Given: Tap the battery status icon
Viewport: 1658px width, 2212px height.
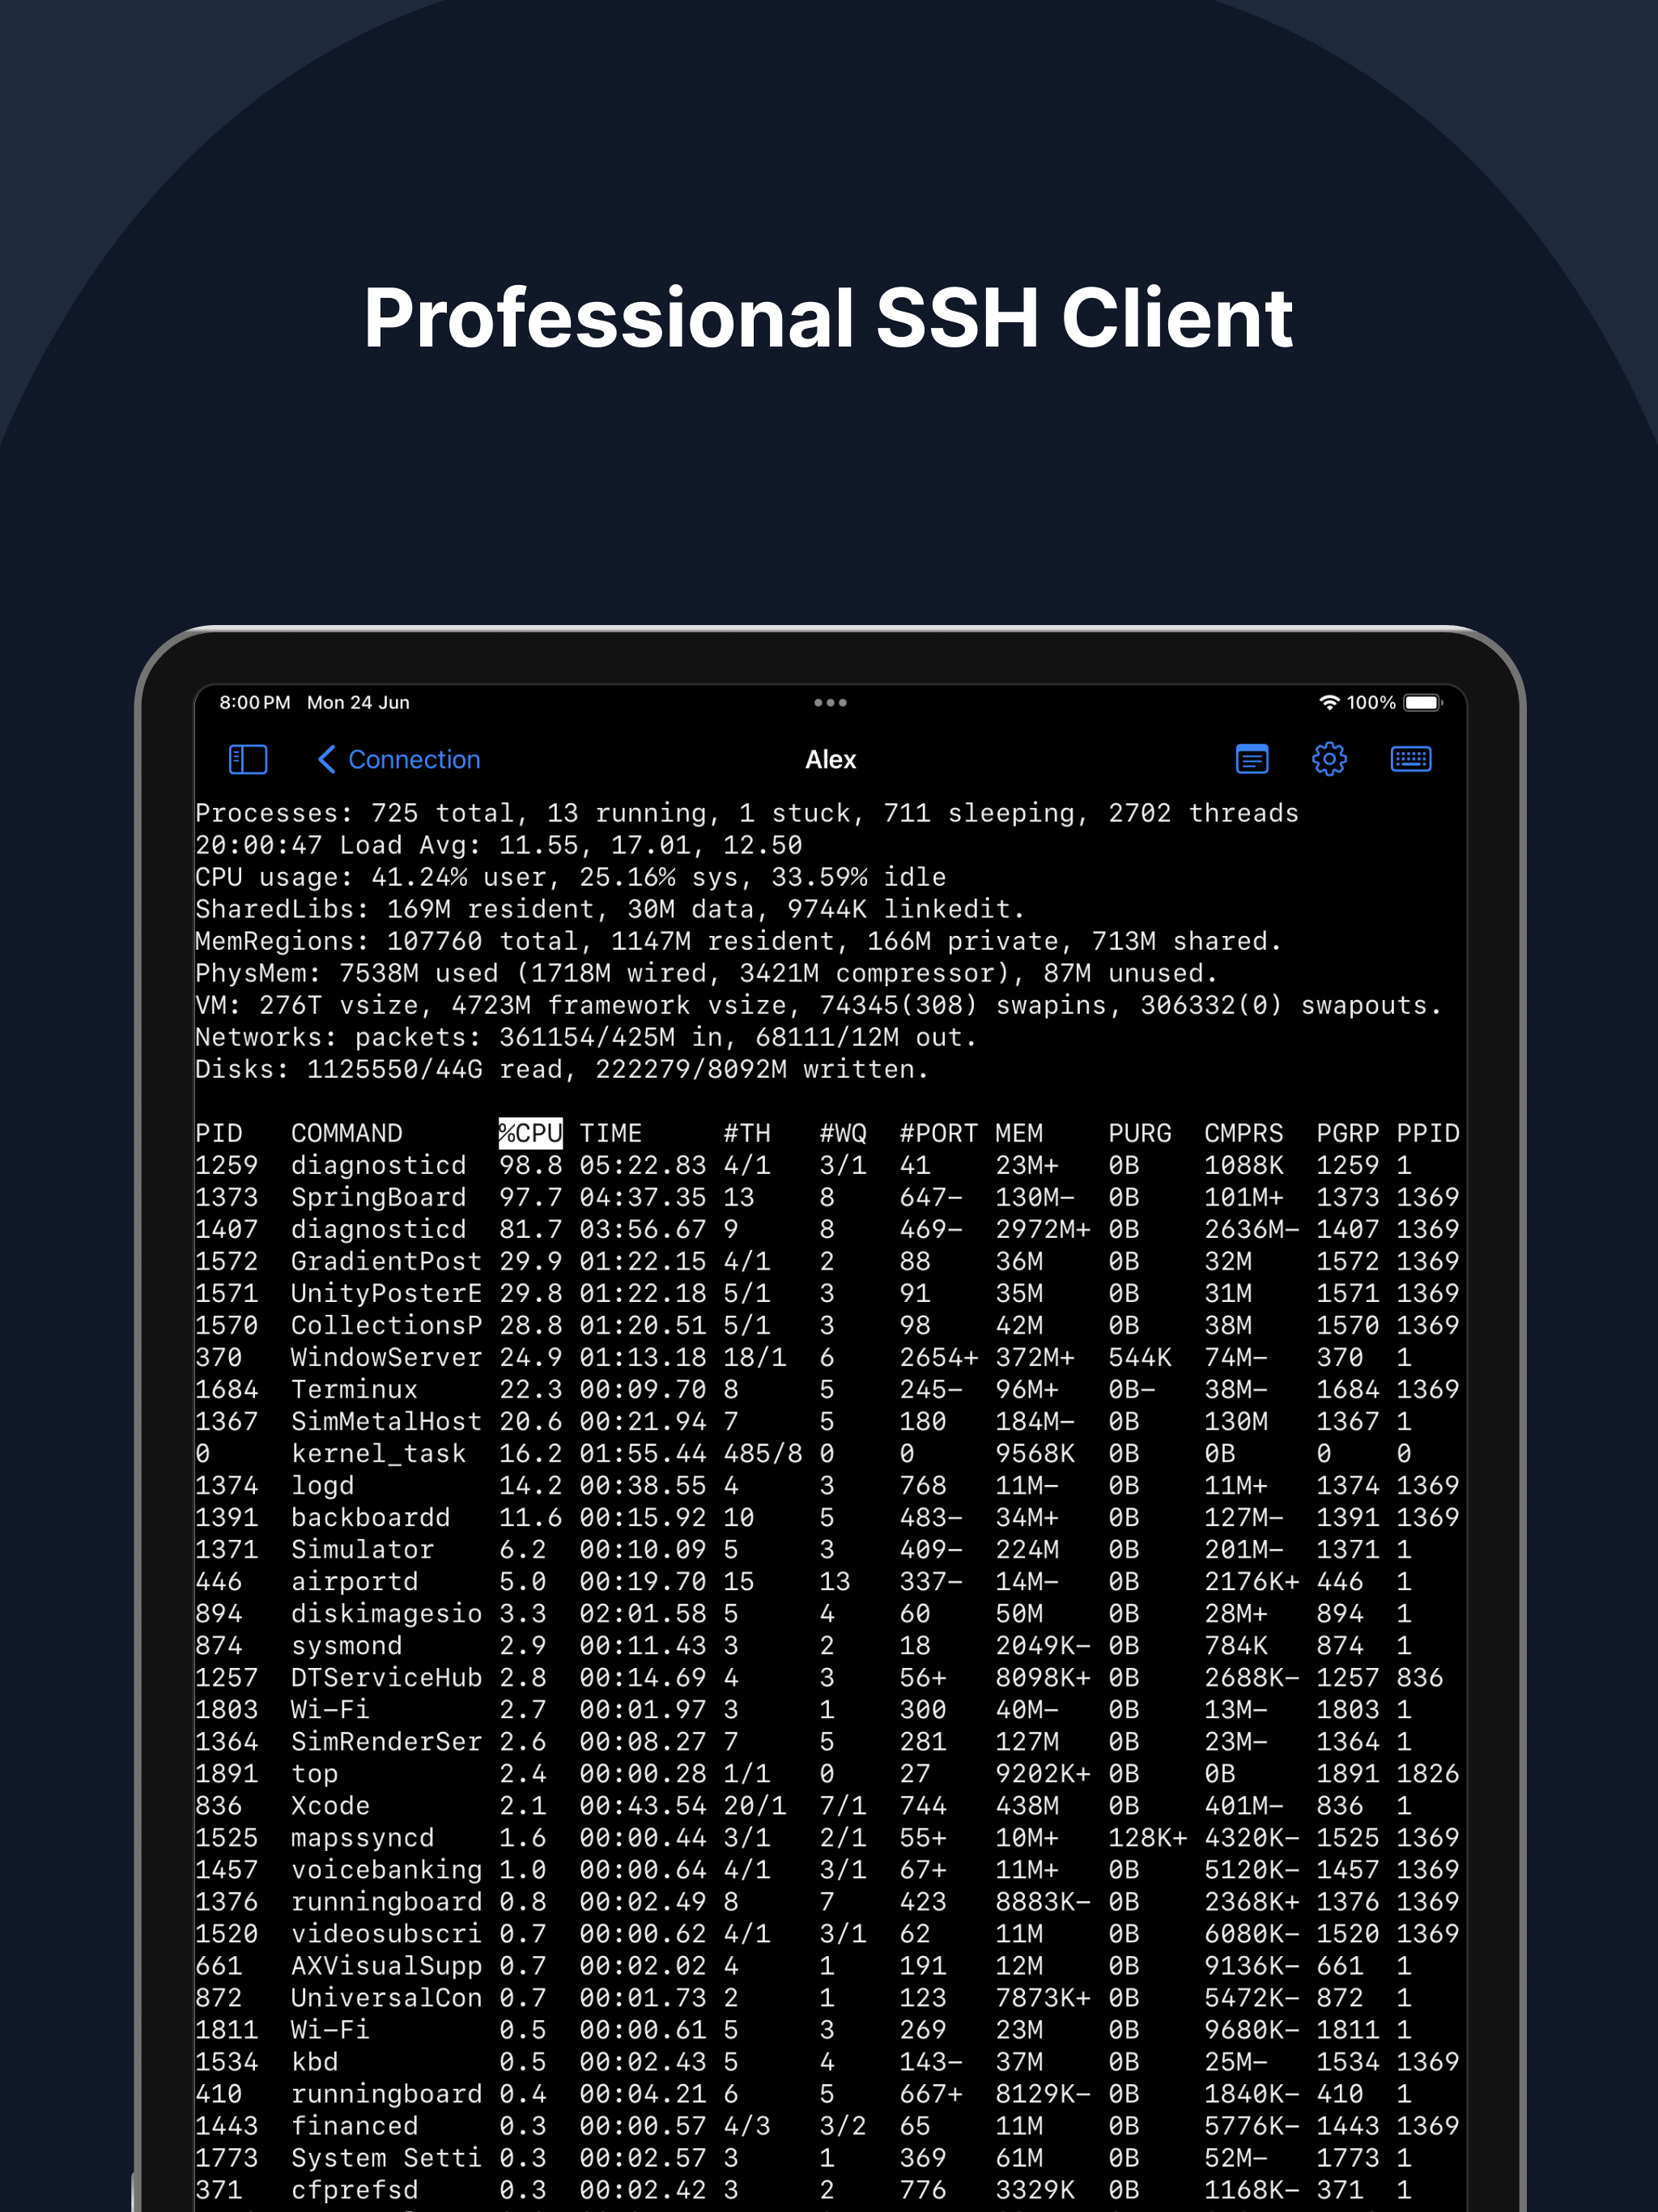Looking at the screenshot, I should (1423, 702).
